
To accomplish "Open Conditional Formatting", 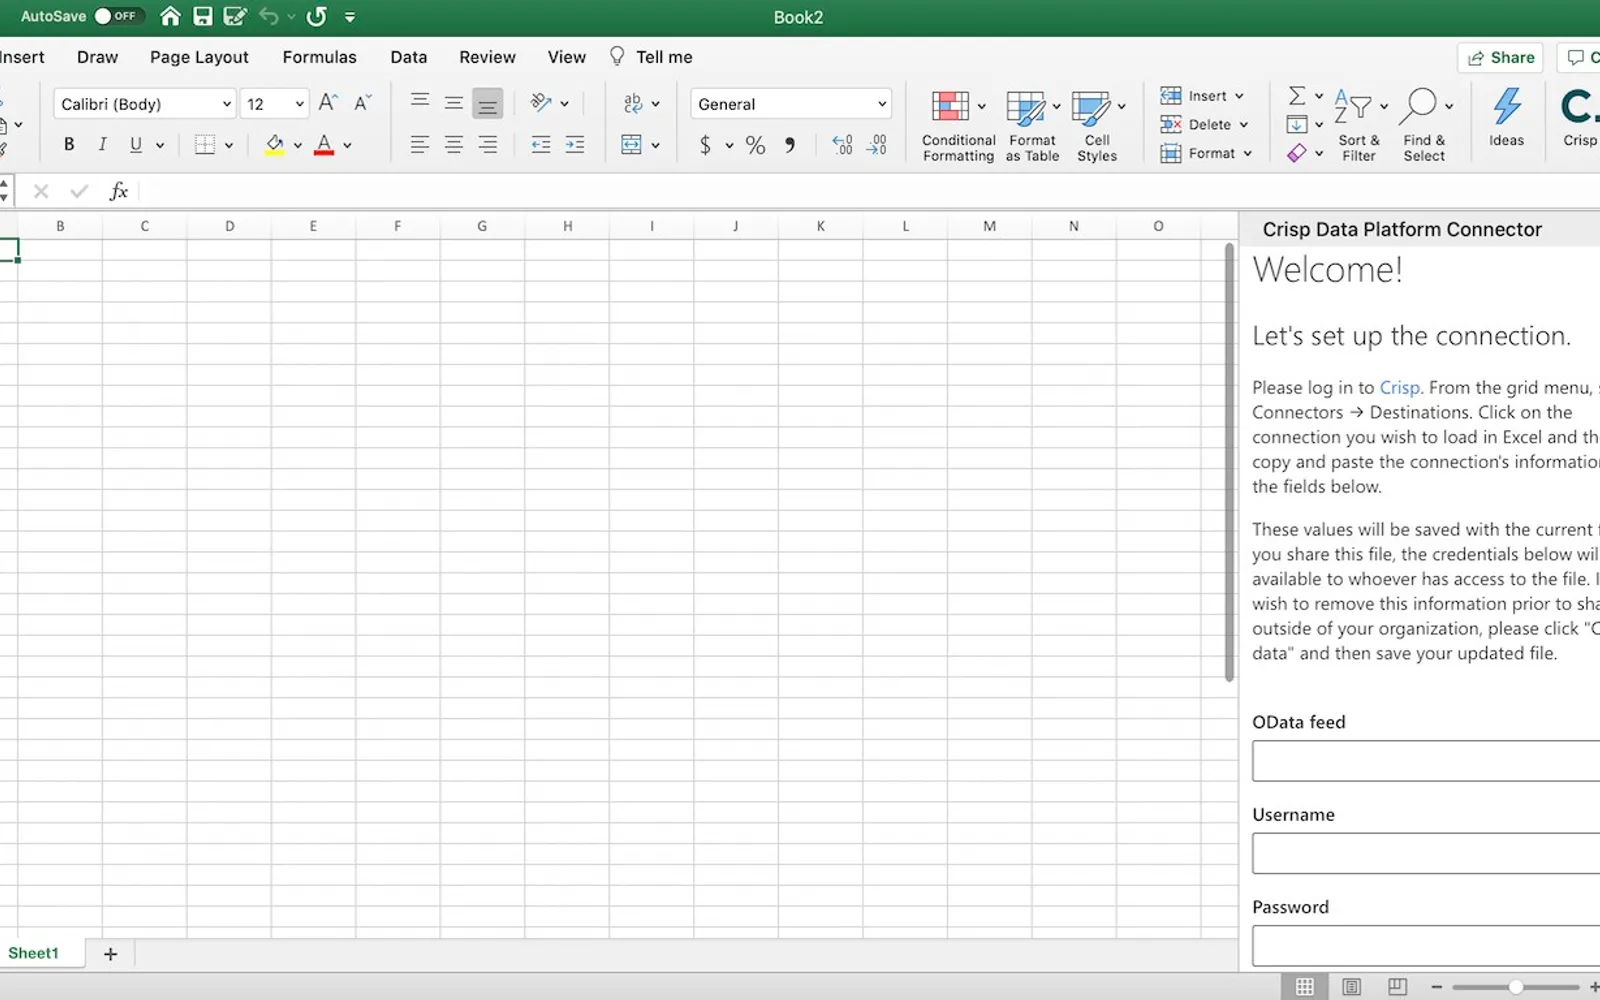I will [x=958, y=125].
